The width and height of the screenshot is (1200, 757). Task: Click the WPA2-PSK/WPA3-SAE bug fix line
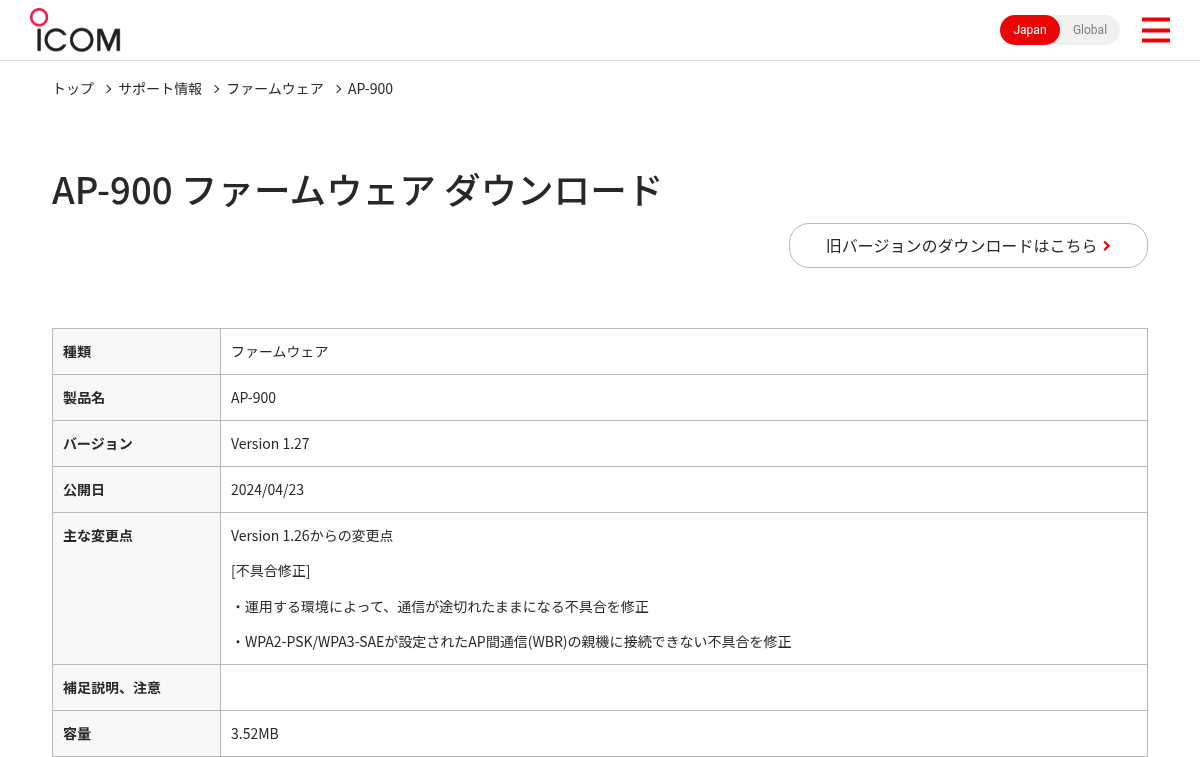point(511,642)
